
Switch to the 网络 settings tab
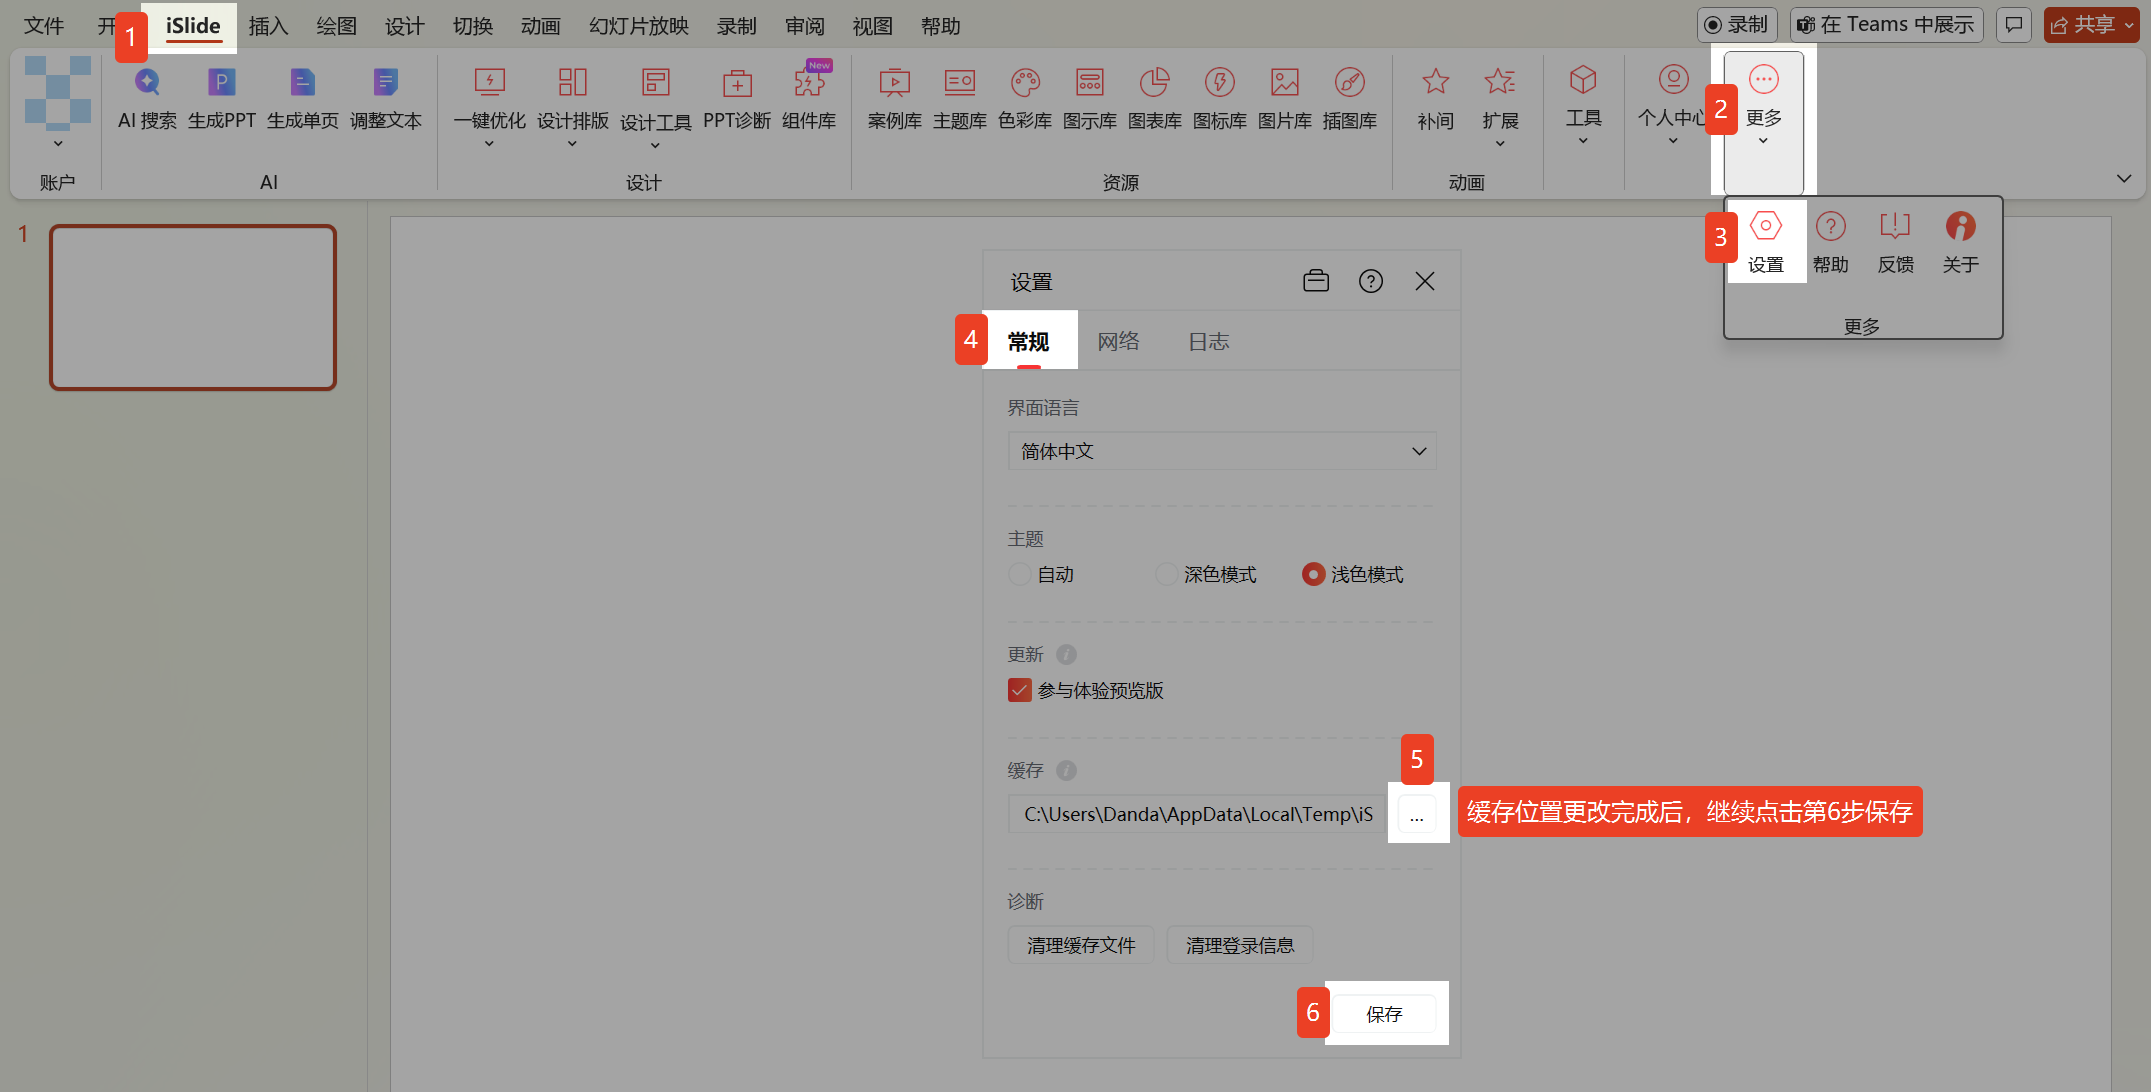tap(1118, 341)
